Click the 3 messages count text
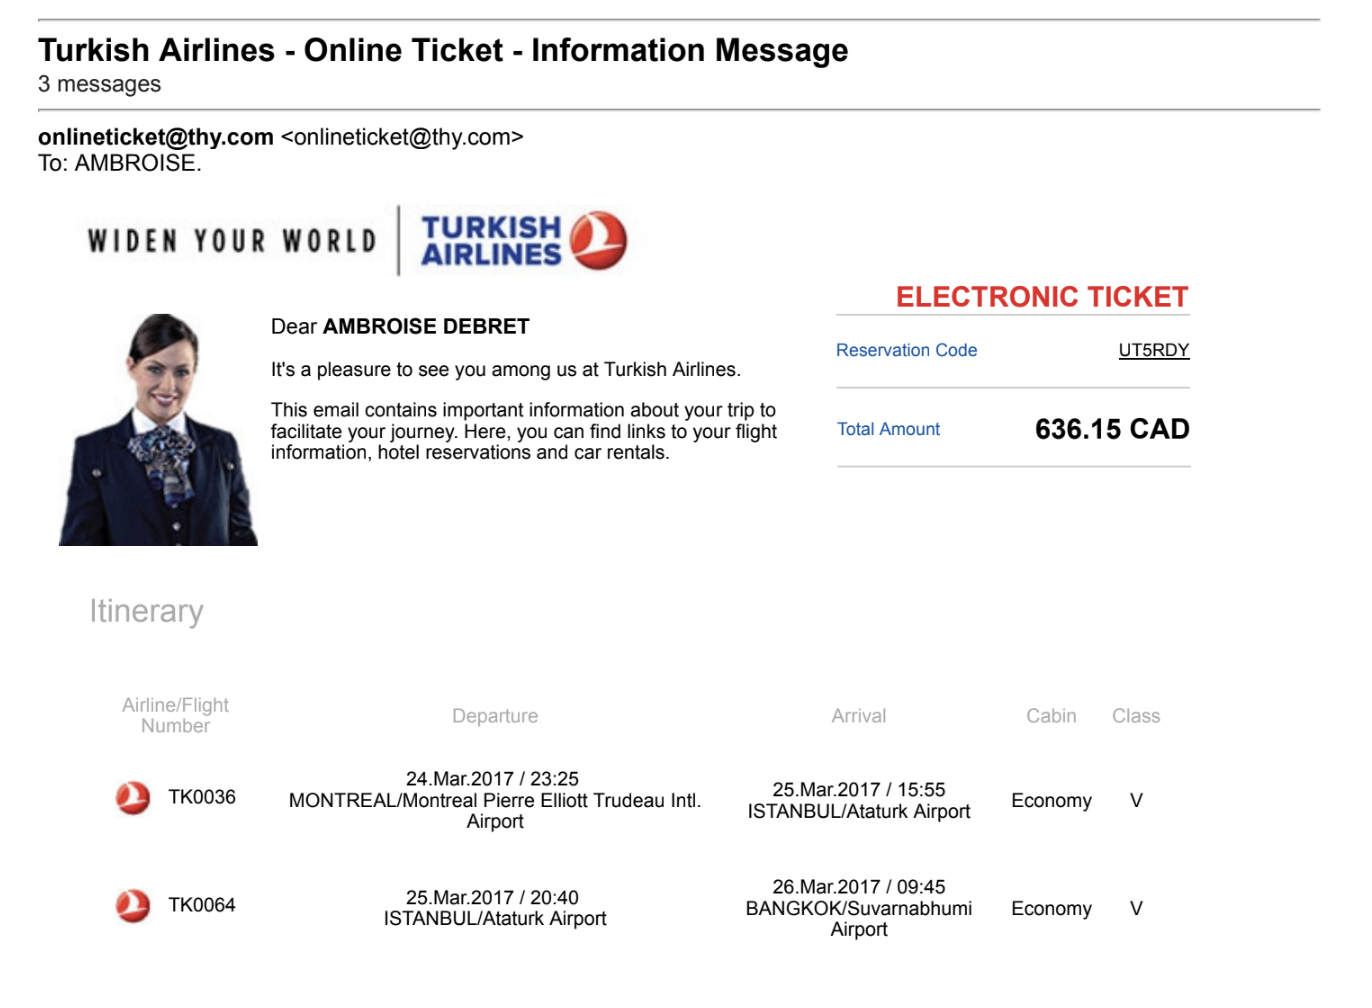 pos(99,84)
